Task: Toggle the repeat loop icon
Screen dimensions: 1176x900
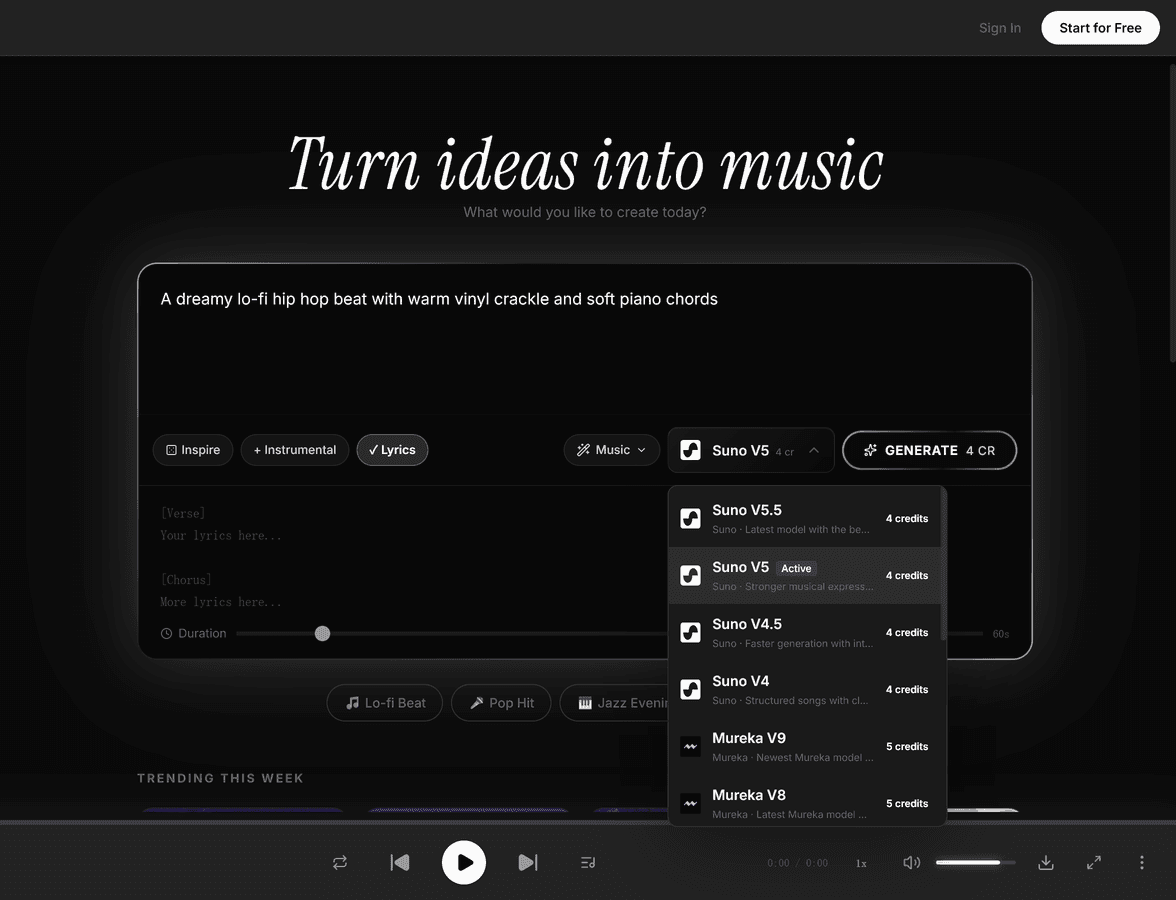Action: click(x=340, y=862)
